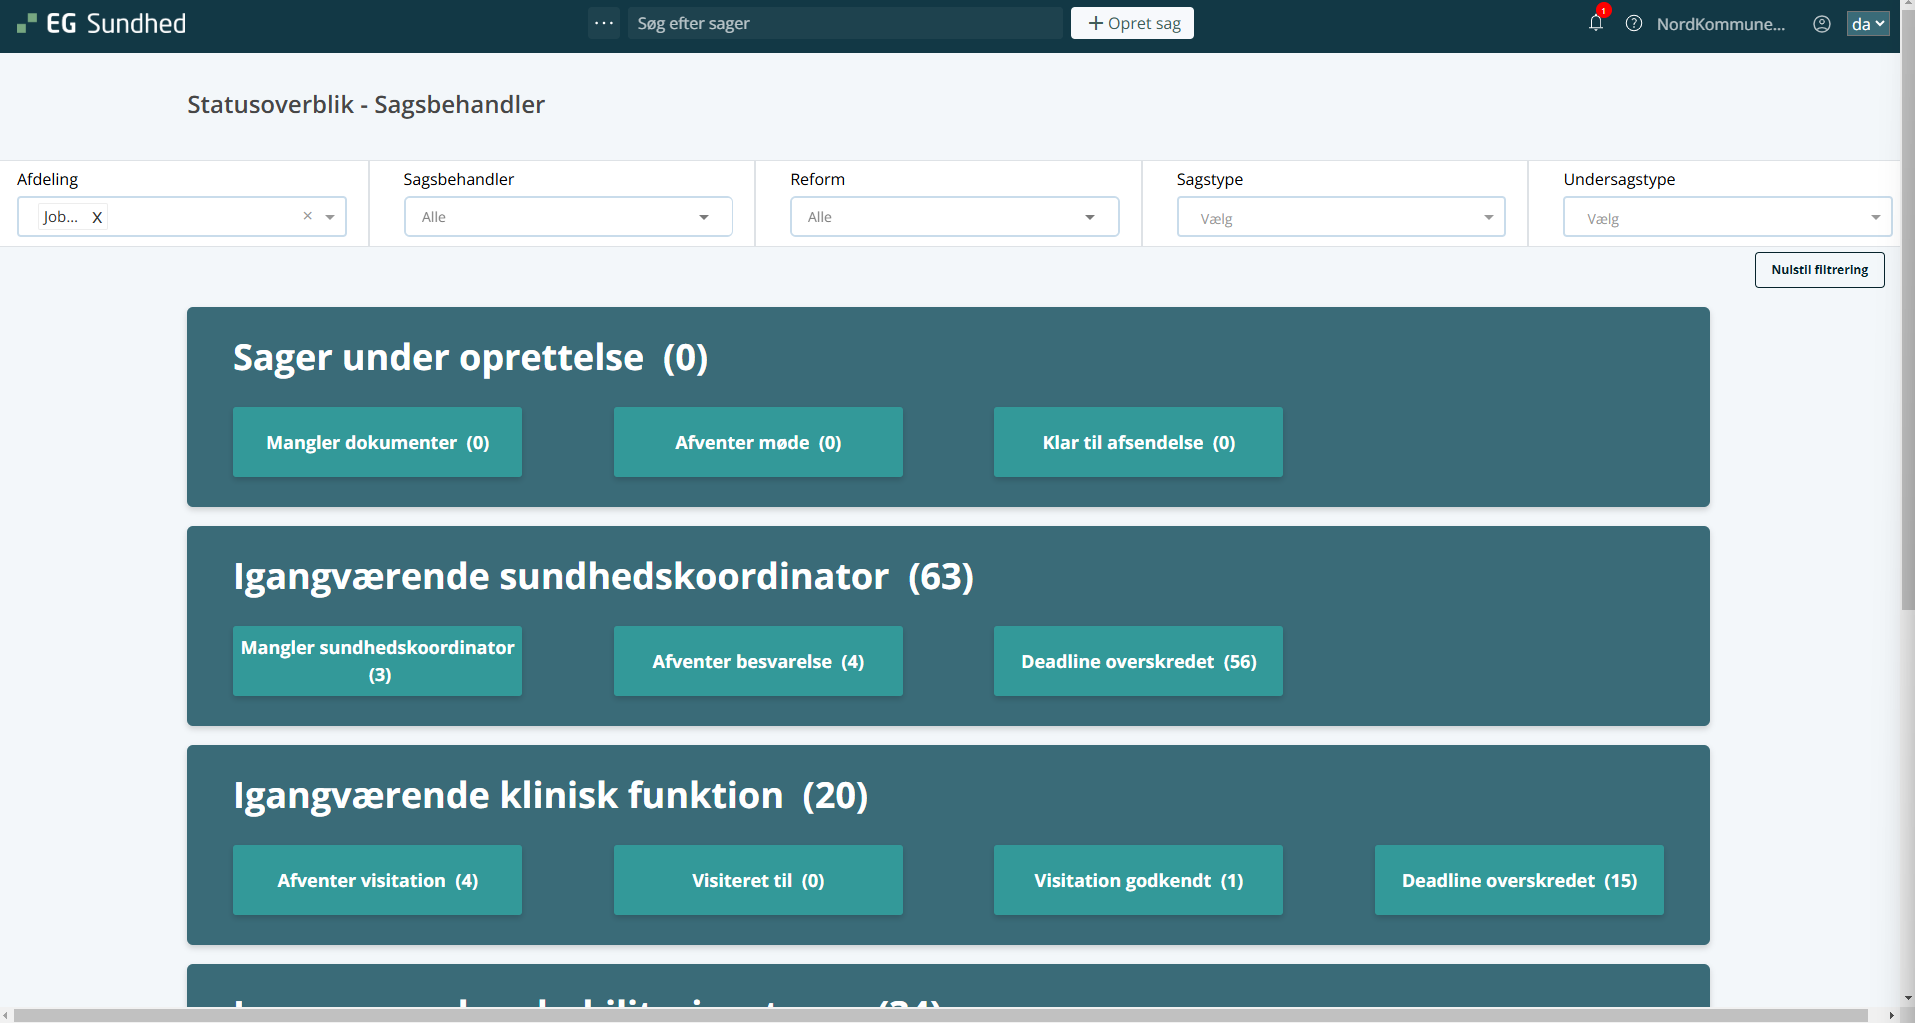Open the Sagsbehandler dropdown
The height and width of the screenshot is (1023, 1915).
click(x=568, y=217)
